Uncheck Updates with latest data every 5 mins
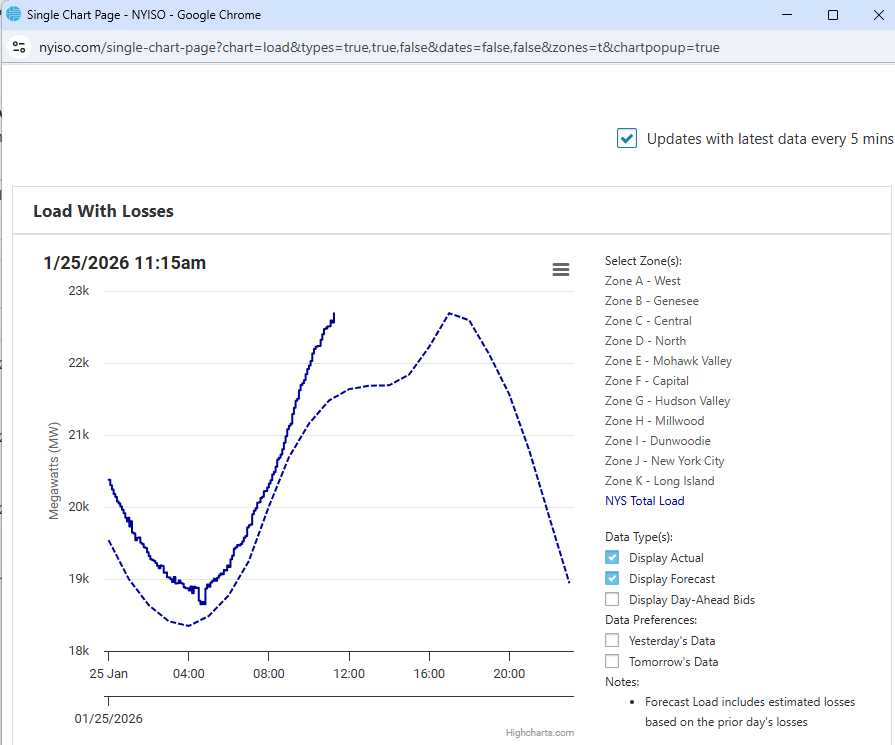Viewport: 895px width, 745px height. pyautogui.click(x=627, y=138)
